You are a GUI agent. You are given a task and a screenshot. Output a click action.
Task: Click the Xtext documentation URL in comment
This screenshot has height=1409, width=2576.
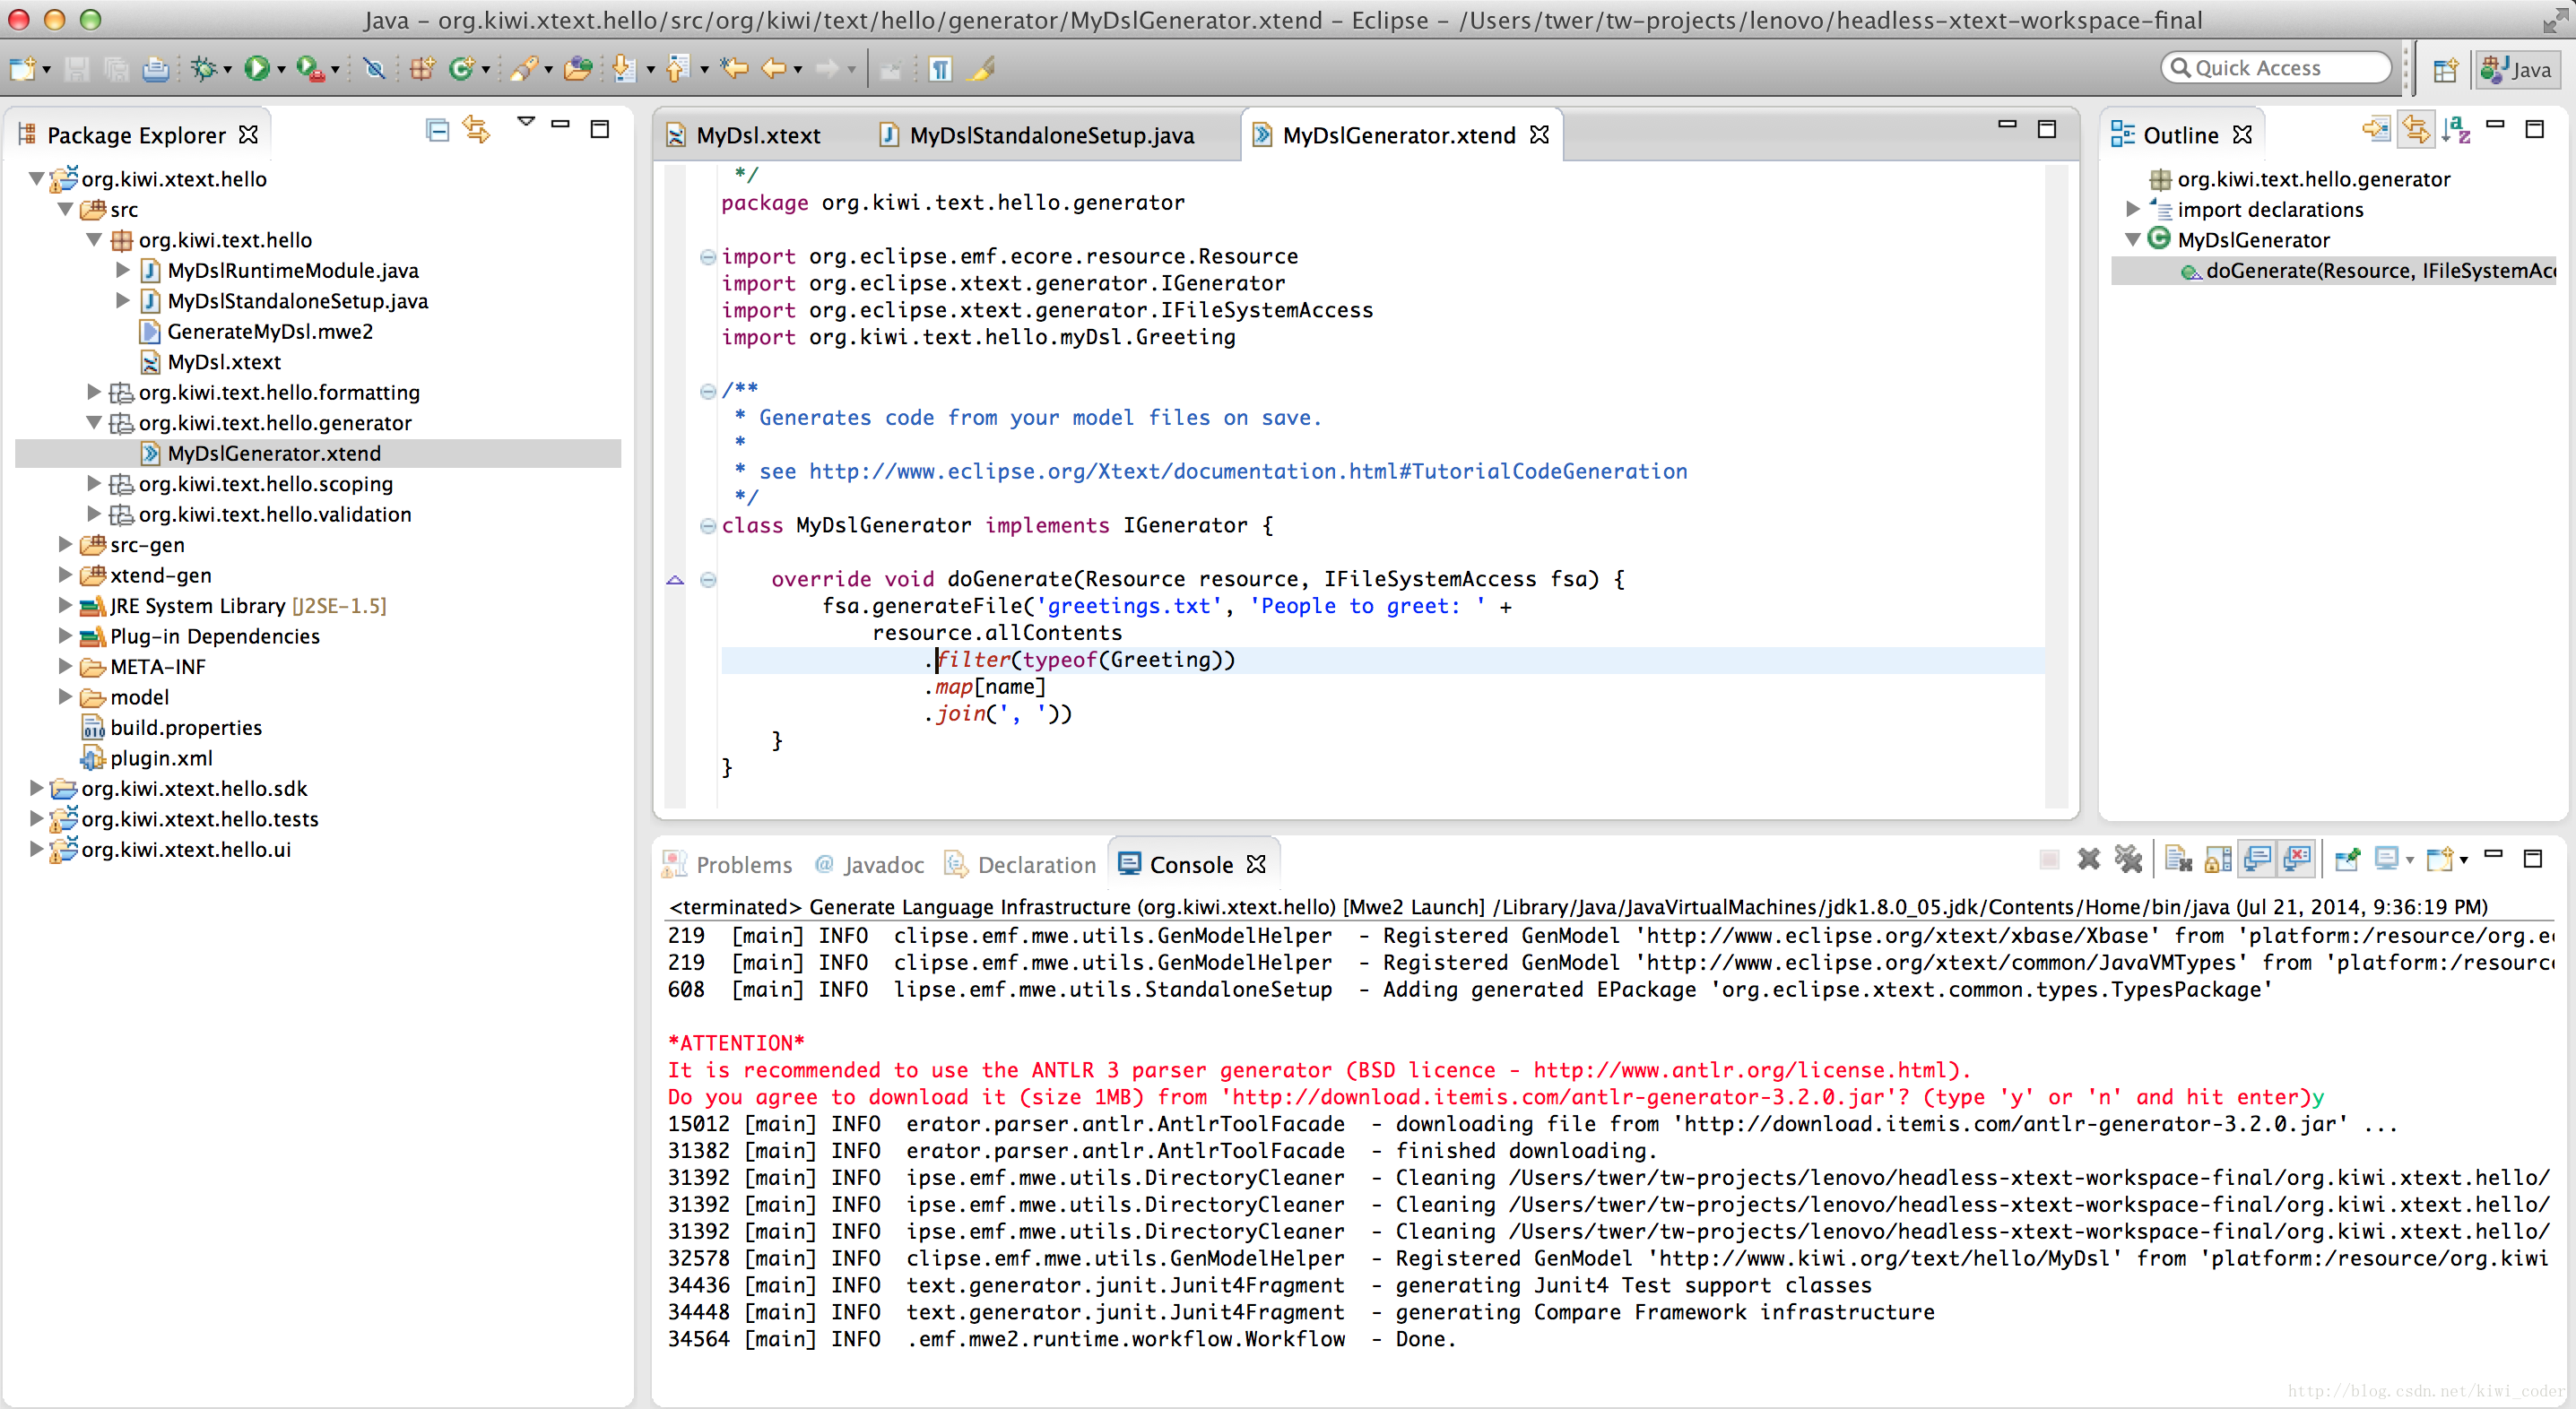(x=1248, y=471)
